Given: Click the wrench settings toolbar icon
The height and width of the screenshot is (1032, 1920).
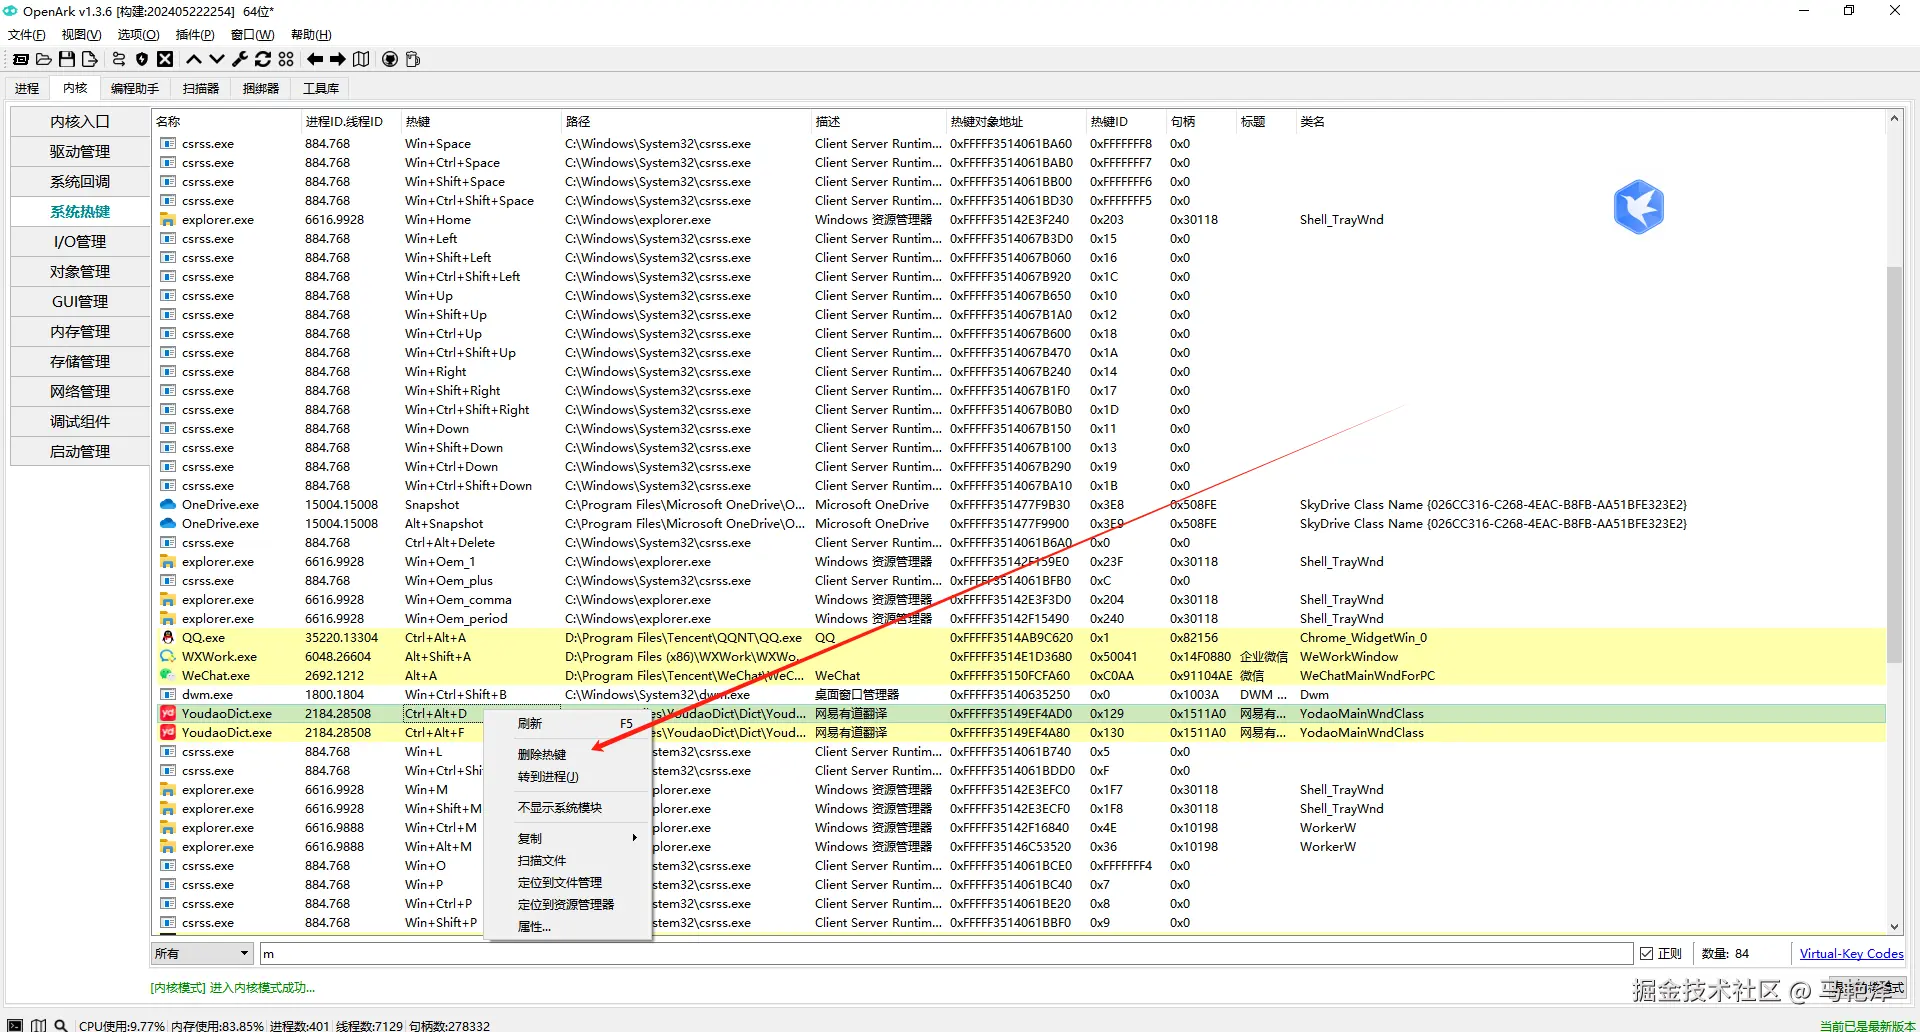Looking at the screenshot, I should pyautogui.click(x=240, y=60).
